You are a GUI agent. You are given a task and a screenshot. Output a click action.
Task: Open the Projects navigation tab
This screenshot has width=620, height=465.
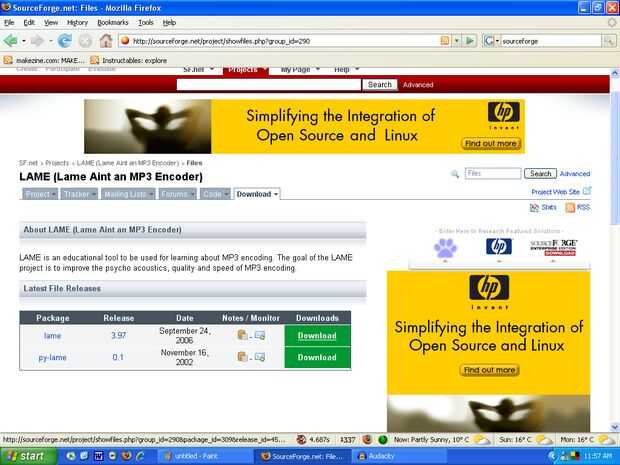tap(246, 70)
